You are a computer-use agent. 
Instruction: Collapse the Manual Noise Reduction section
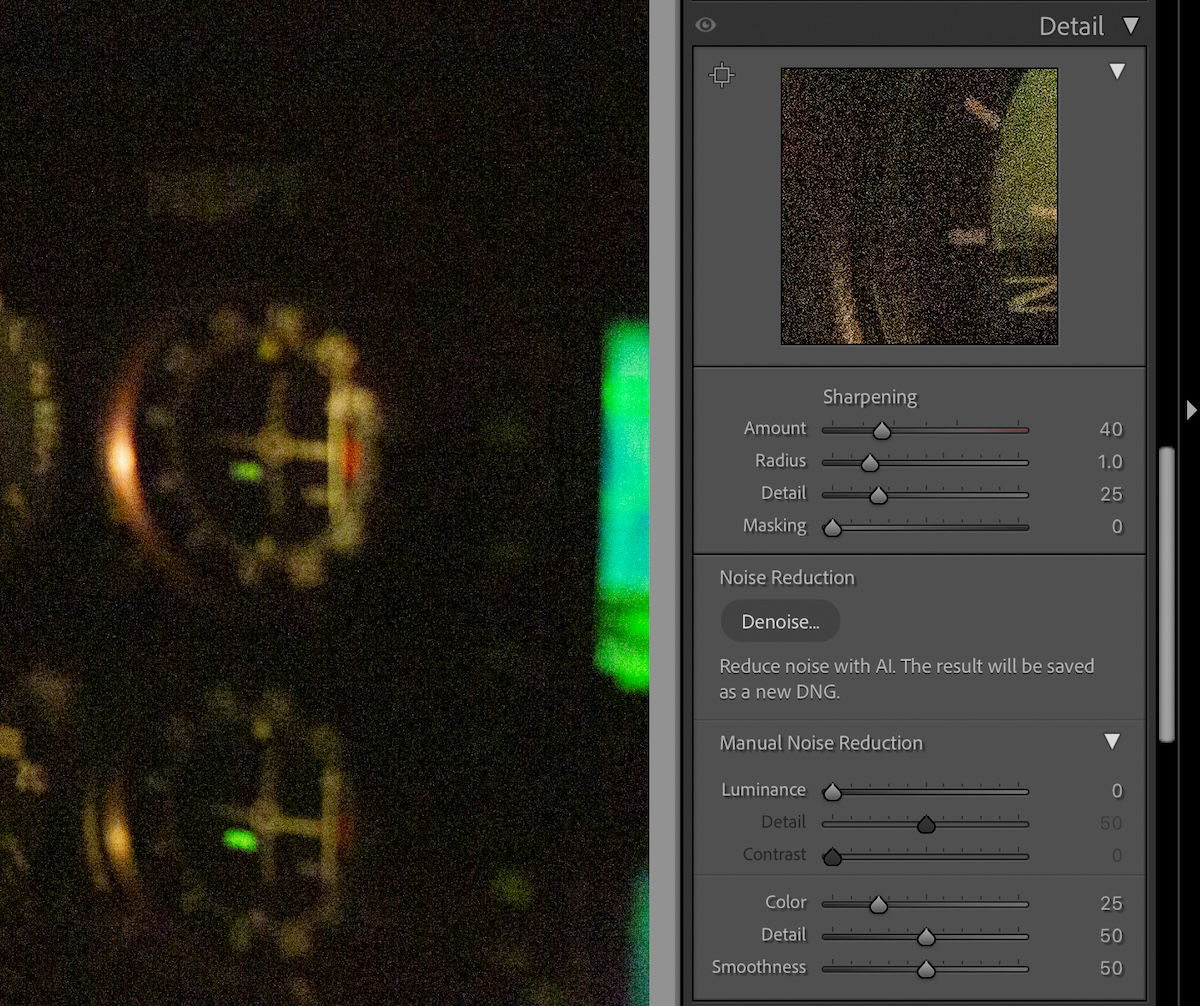1112,741
